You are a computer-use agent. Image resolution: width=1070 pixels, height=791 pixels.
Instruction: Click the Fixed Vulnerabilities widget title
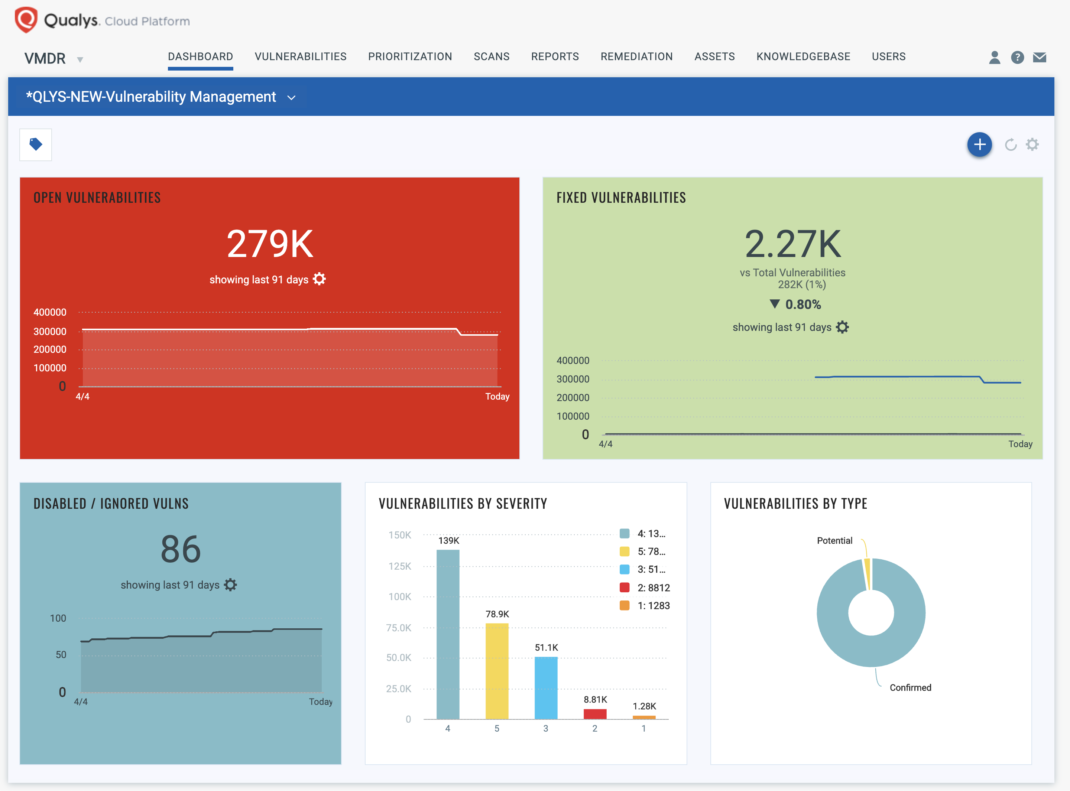pos(621,197)
